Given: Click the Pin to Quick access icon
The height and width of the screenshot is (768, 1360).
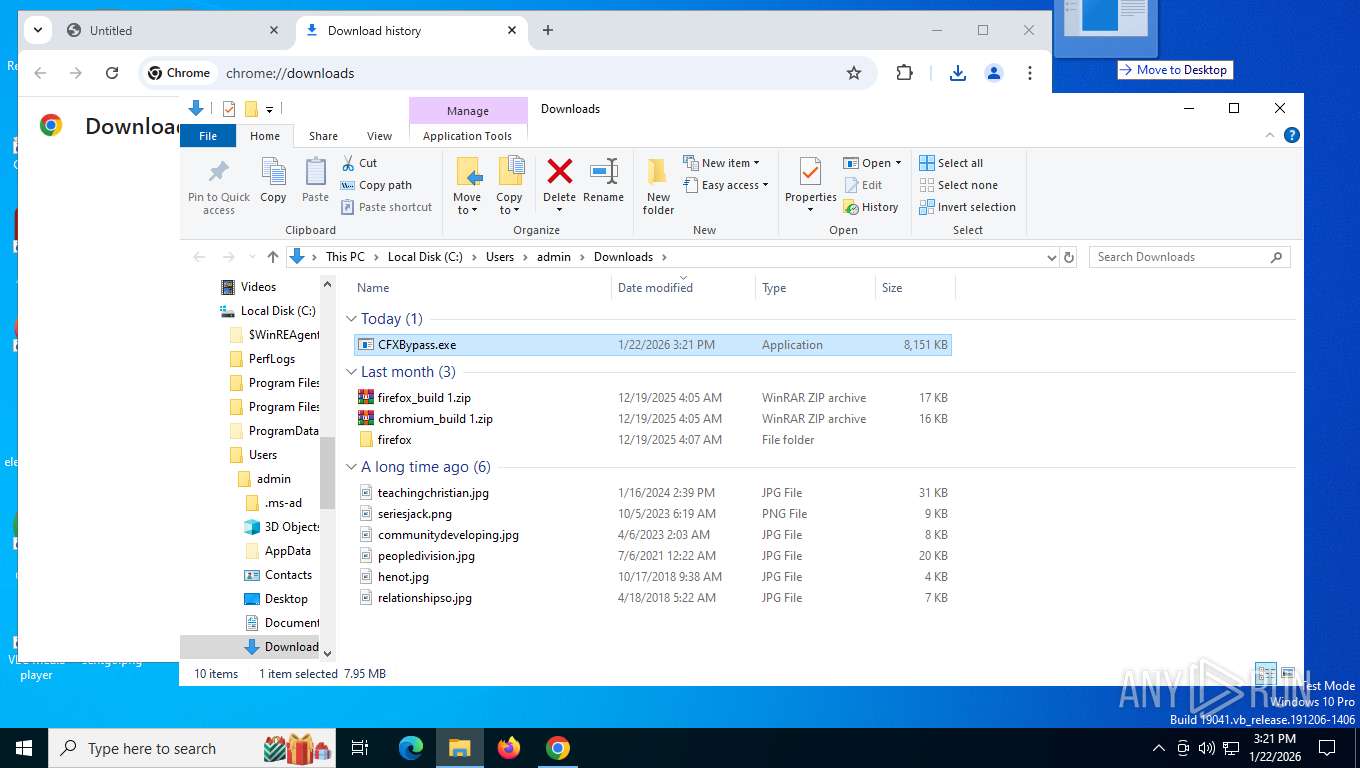Looking at the screenshot, I should 219,172.
